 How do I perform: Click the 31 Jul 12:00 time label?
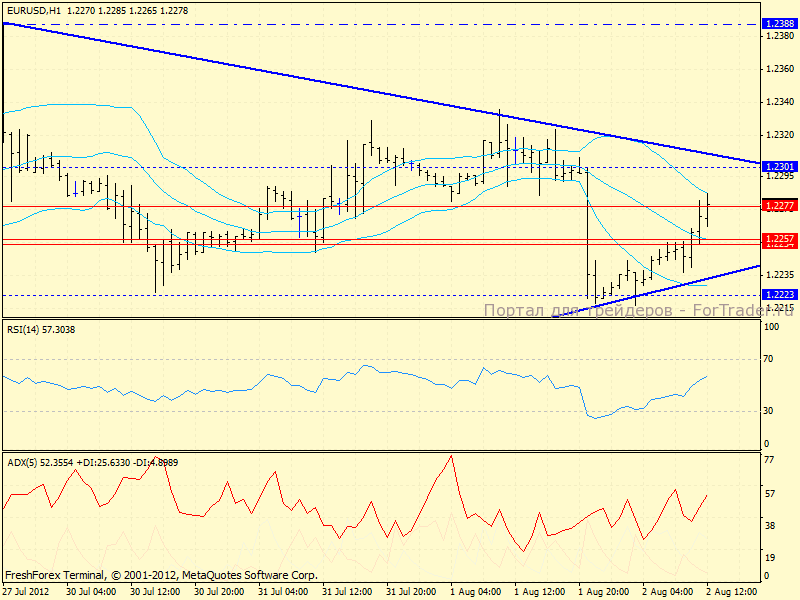347,592
